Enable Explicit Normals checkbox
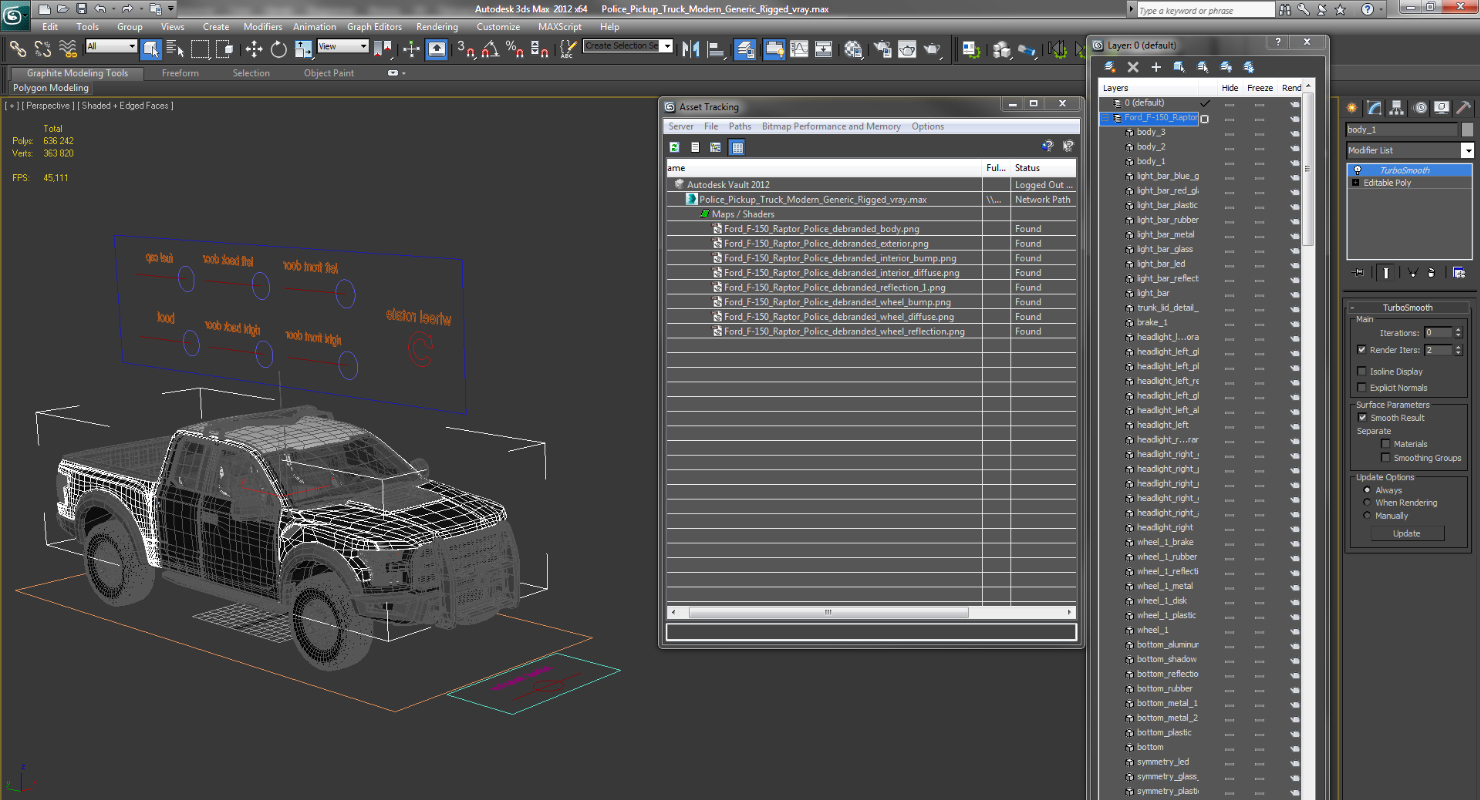The height and width of the screenshot is (800, 1480). (1361, 387)
